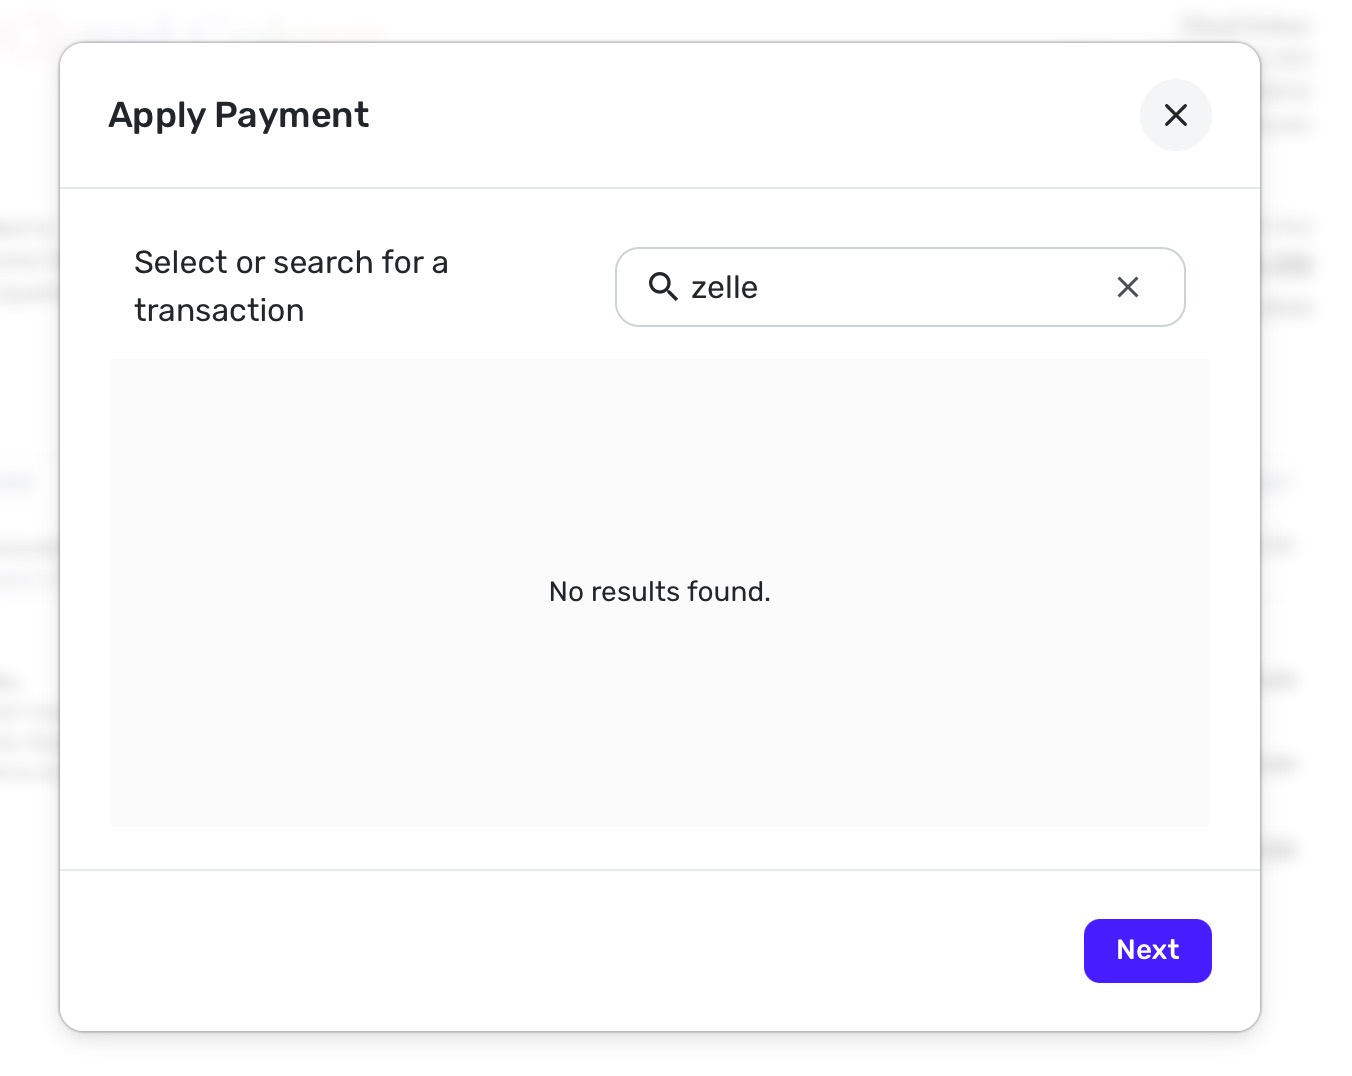Proceed using the purple Next button
The height and width of the screenshot is (1076, 1352).
[1147, 950]
